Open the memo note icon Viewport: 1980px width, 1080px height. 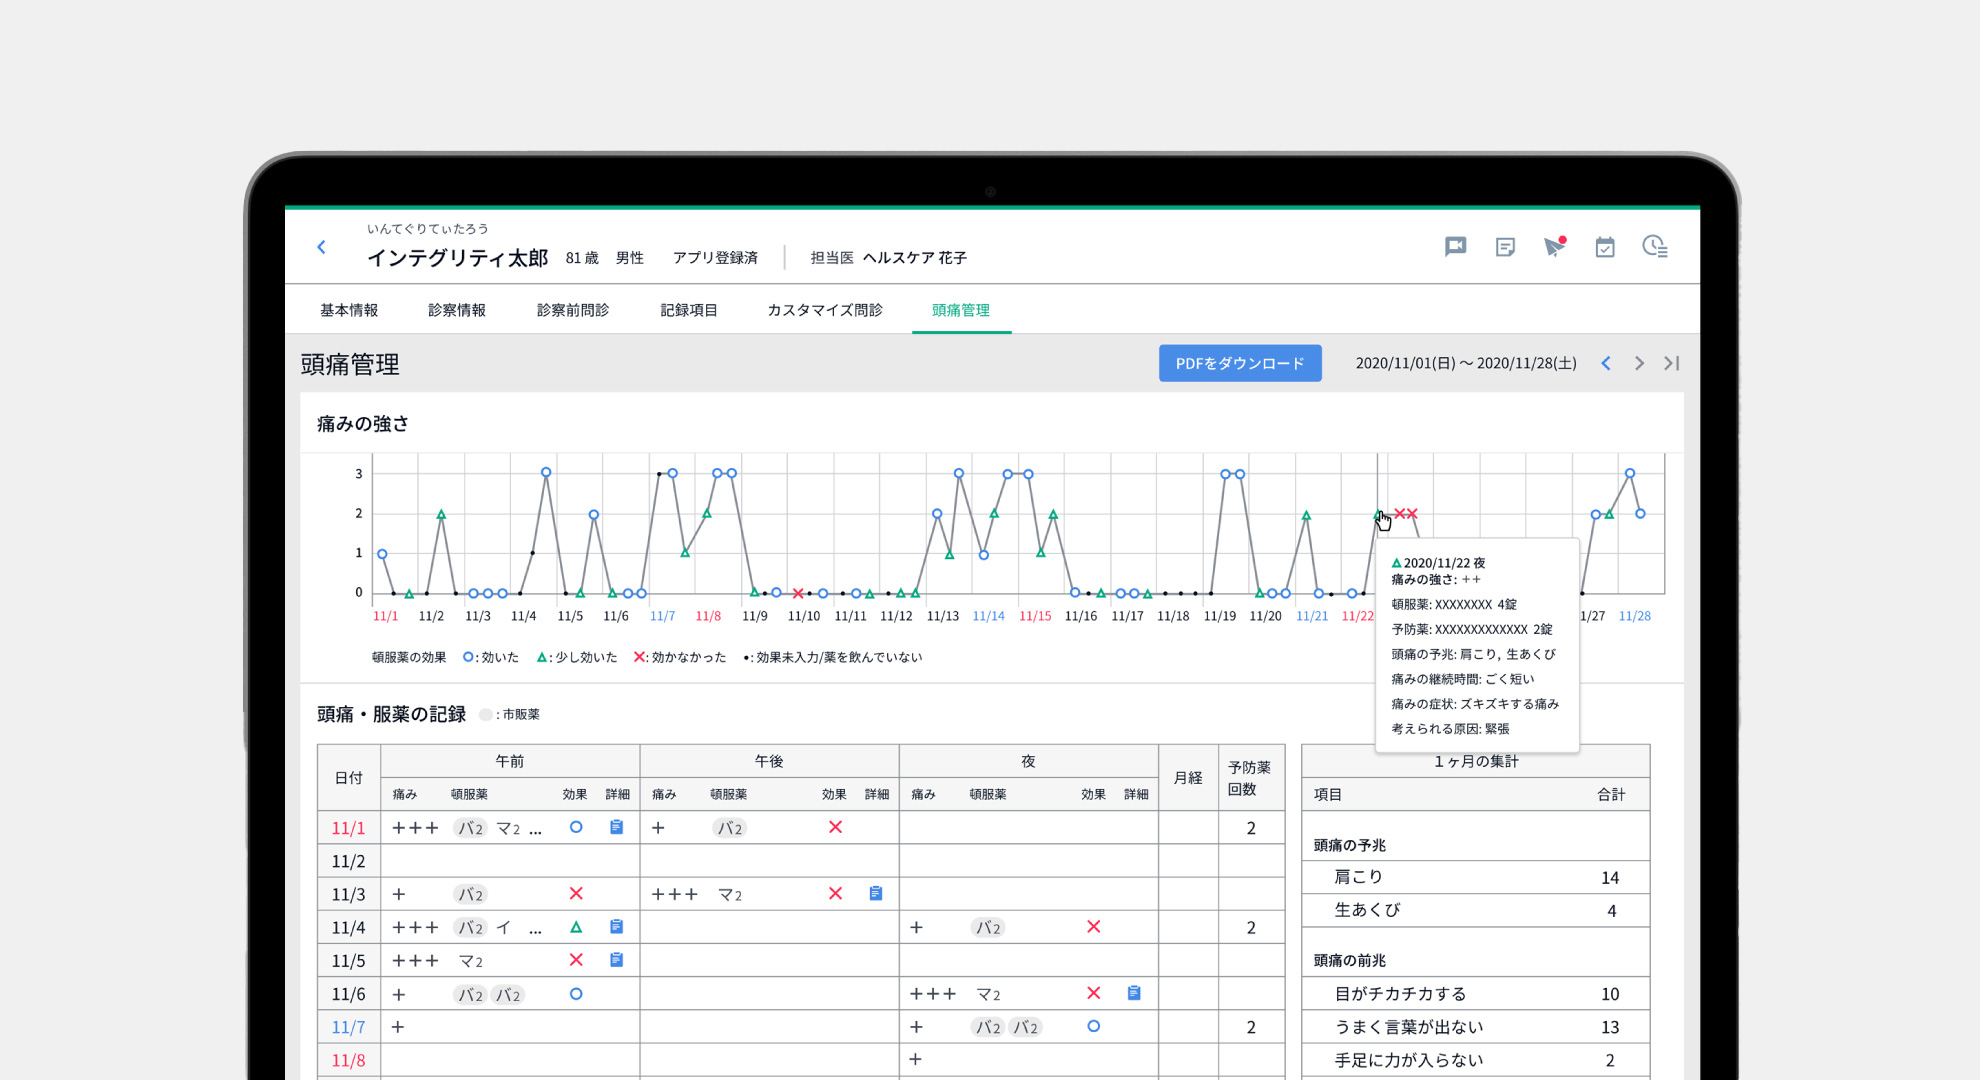point(1505,247)
